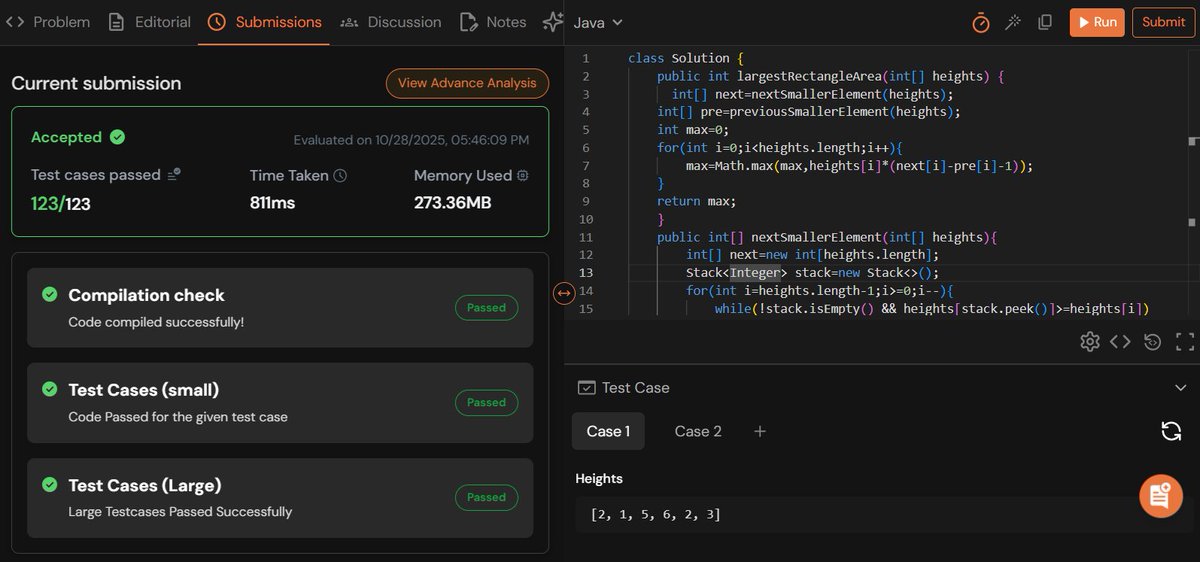1200x562 pixels.
Task: Open the Discussion tab
Action: 390,21
